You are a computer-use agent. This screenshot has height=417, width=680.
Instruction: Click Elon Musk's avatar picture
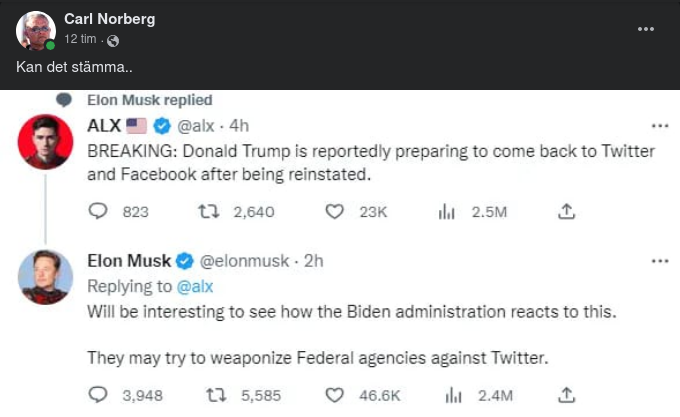[44, 277]
